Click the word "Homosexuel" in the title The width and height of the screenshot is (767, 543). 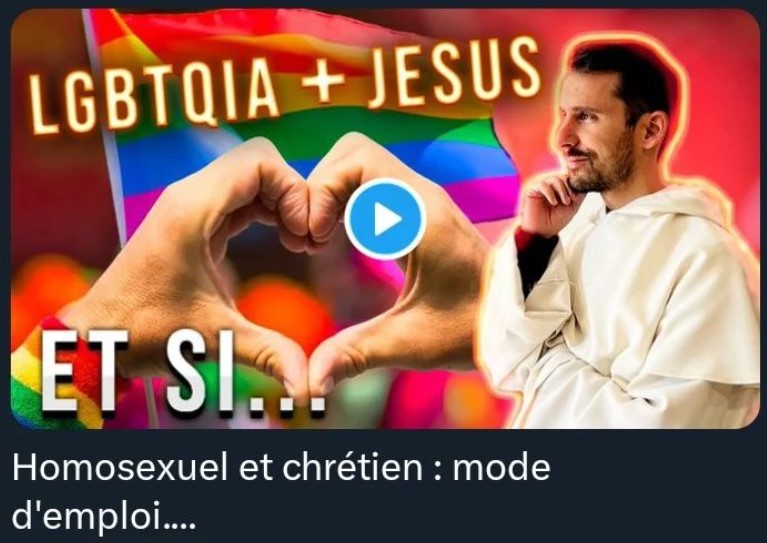(x=120, y=468)
